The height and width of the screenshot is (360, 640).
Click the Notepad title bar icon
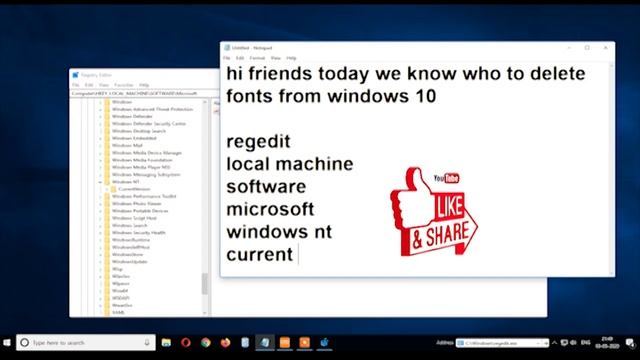[227, 48]
